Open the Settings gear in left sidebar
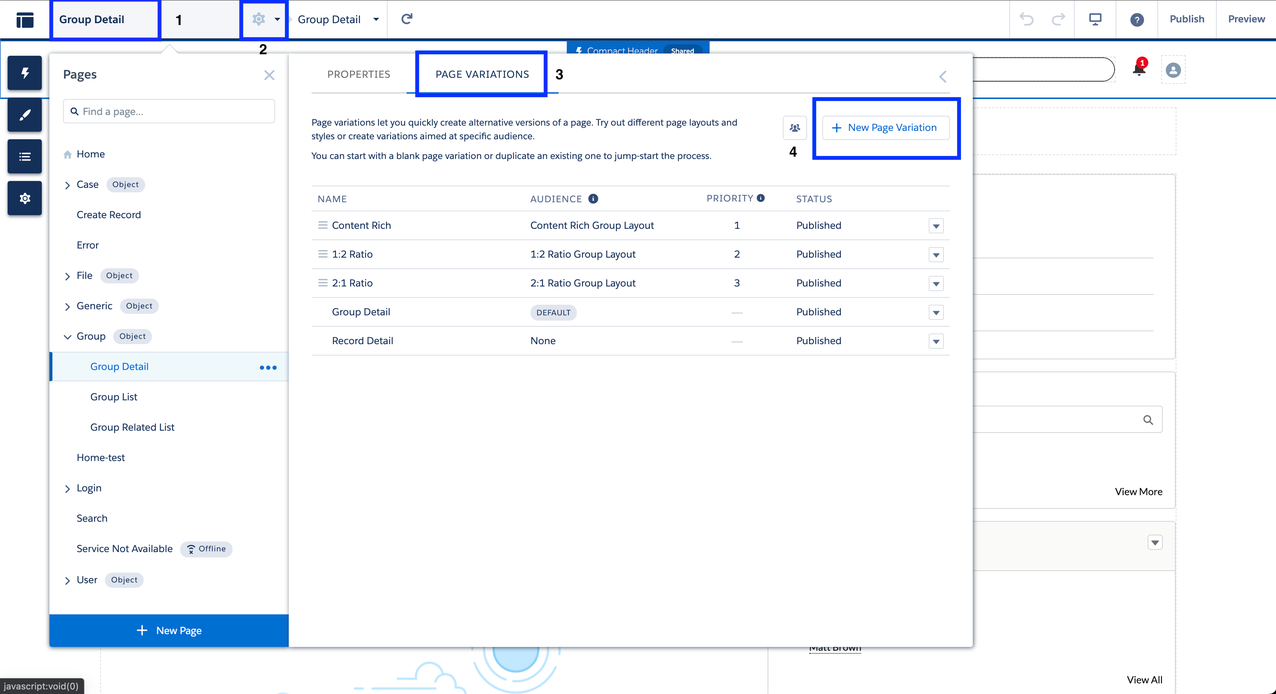The image size is (1276, 694). [25, 198]
